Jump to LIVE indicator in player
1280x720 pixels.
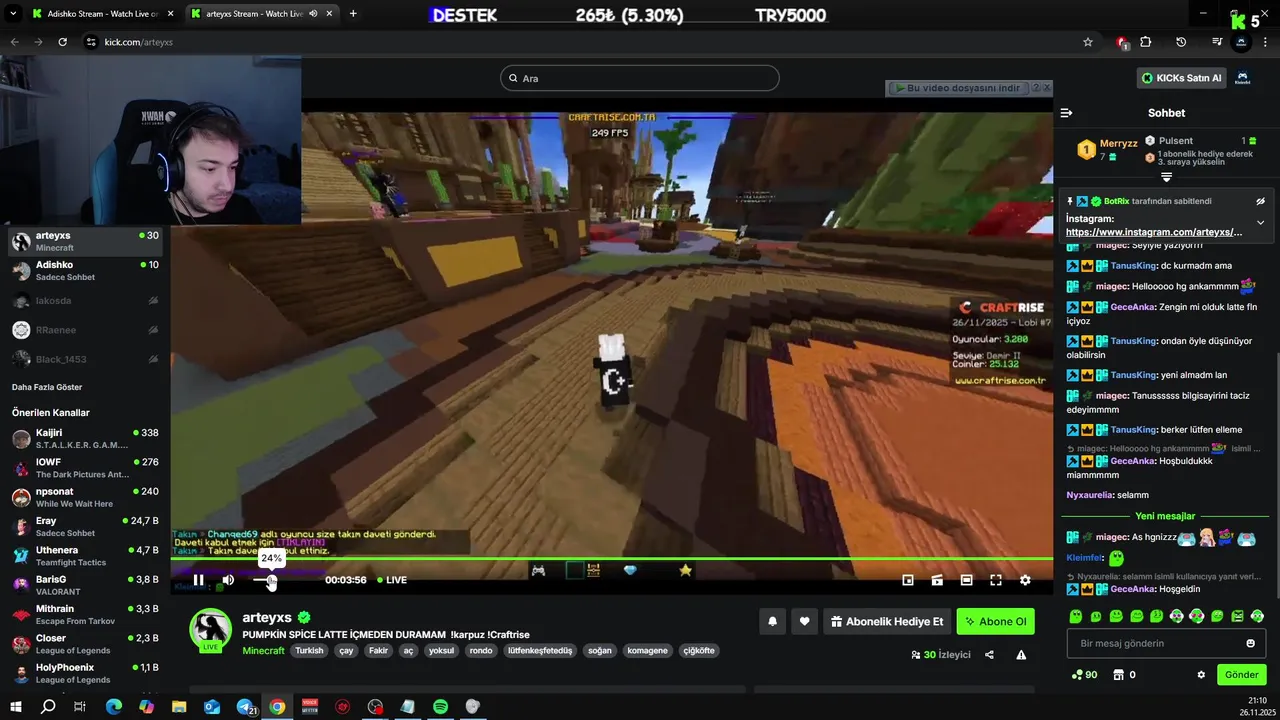pyautogui.click(x=391, y=580)
